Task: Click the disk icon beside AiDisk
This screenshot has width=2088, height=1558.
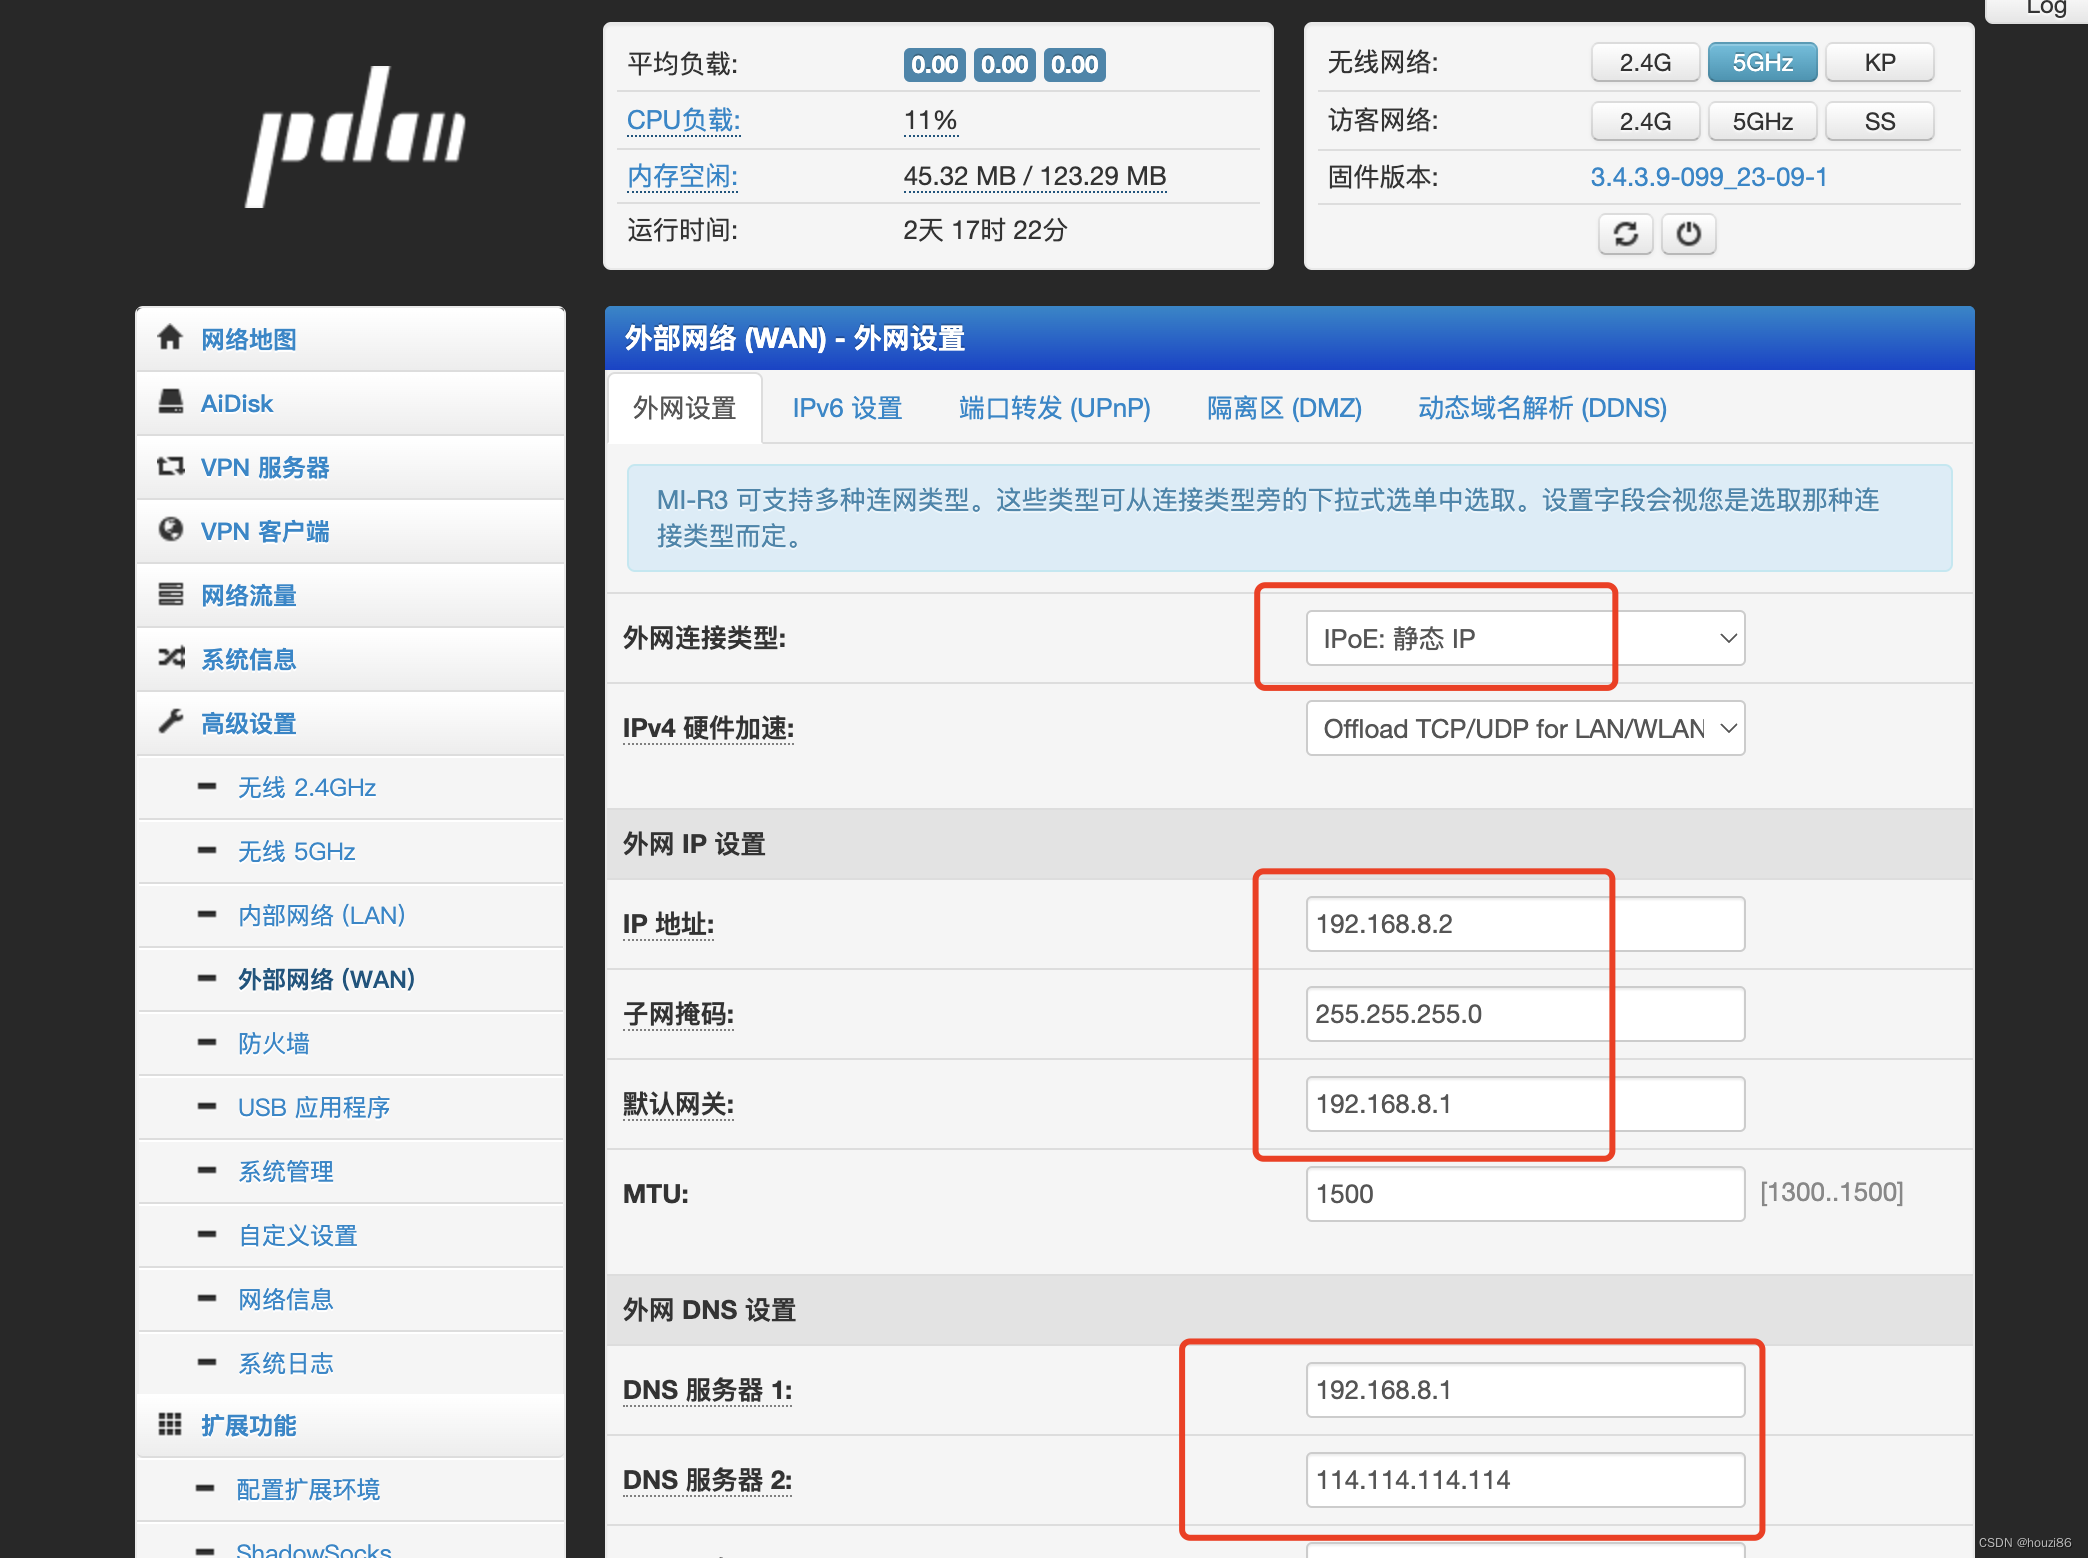Action: click(x=170, y=402)
